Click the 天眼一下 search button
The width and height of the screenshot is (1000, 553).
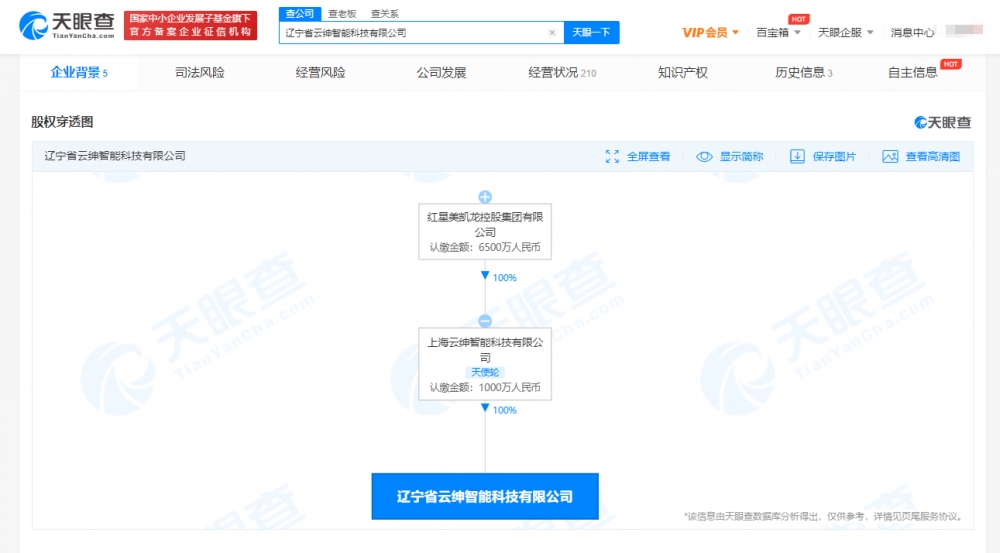click(x=591, y=33)
